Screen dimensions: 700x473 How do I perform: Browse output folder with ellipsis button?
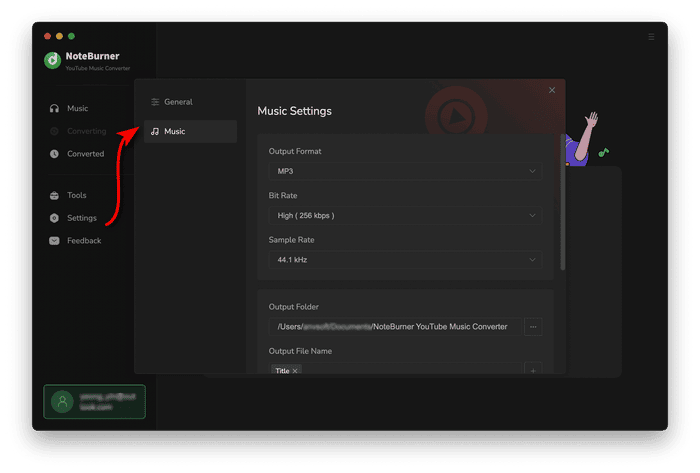coord(533,327)
